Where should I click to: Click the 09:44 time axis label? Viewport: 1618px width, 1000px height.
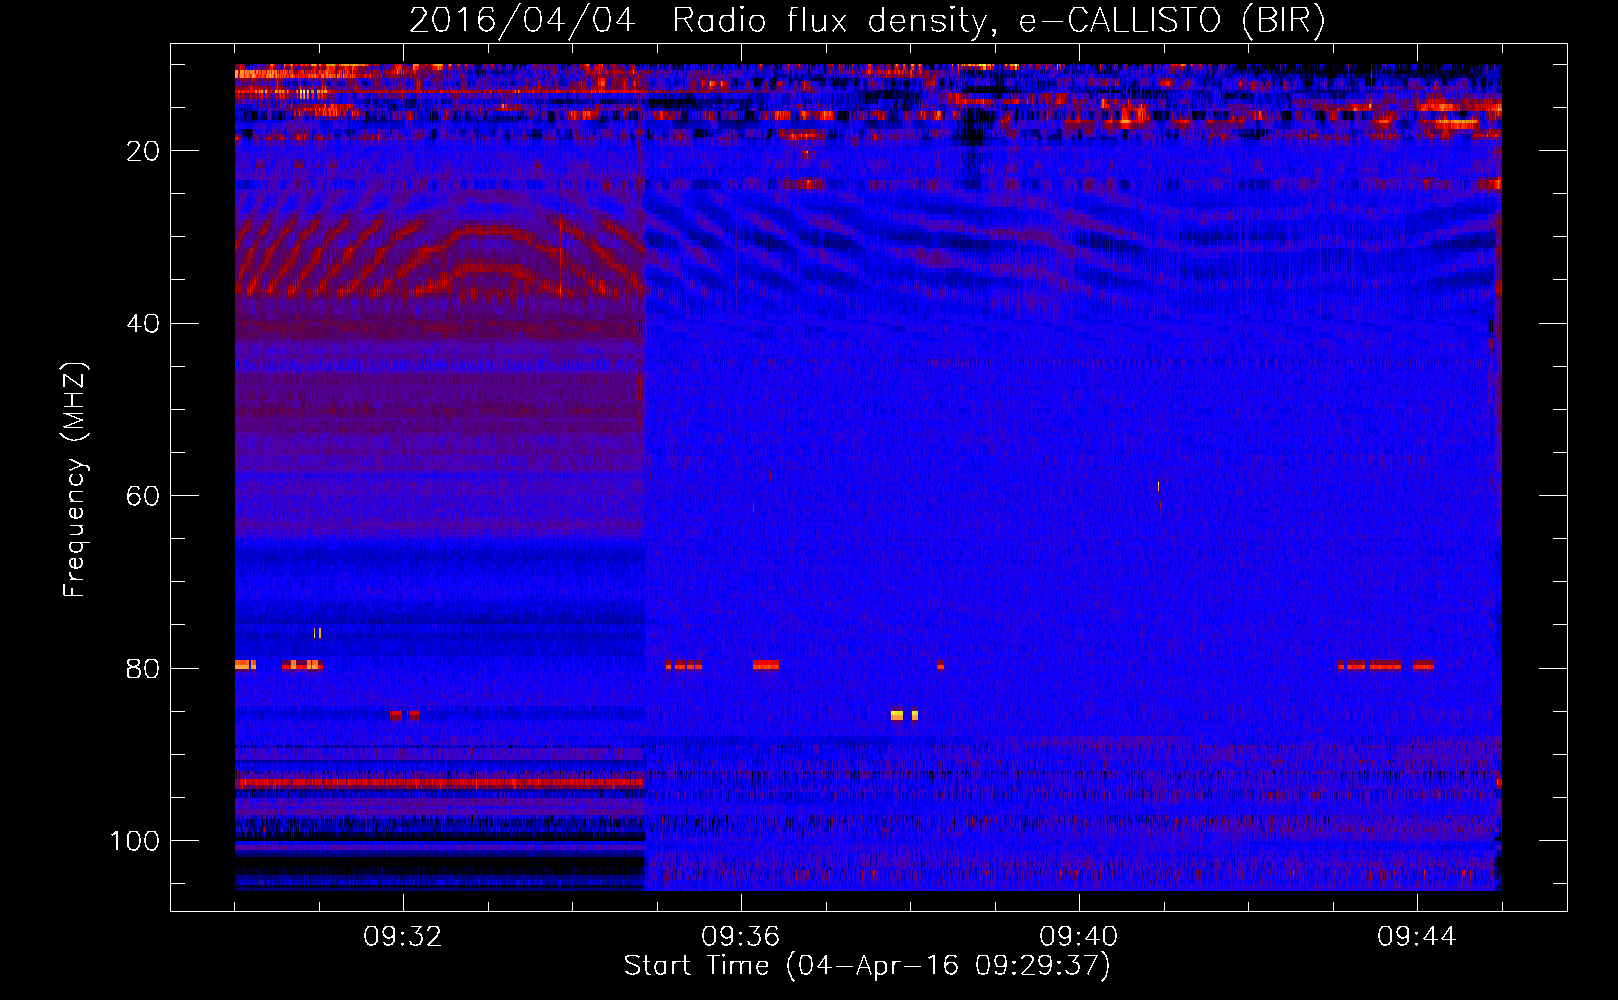1417,937
